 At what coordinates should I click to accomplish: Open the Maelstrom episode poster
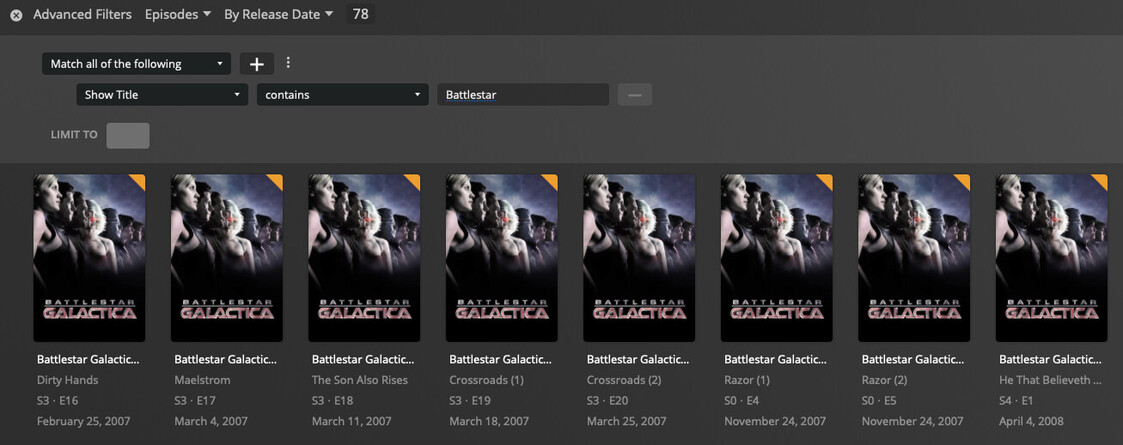pos(226,257)
